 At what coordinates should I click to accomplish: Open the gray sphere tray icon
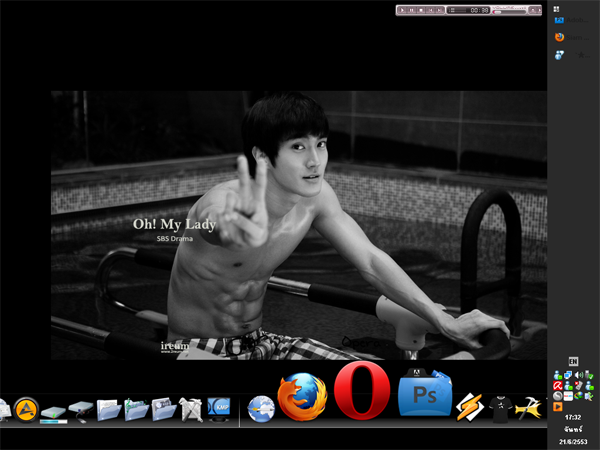point(558,396)
